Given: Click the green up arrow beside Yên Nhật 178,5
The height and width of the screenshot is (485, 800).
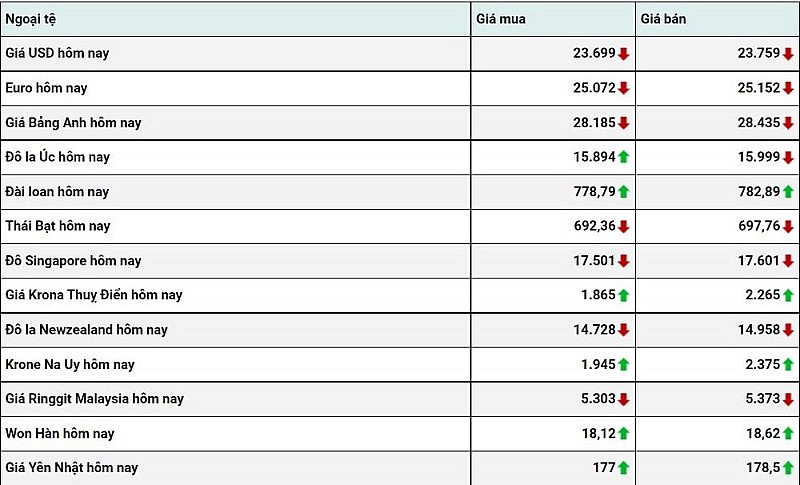Looking at the screenshot, I should tap(788, 468).
